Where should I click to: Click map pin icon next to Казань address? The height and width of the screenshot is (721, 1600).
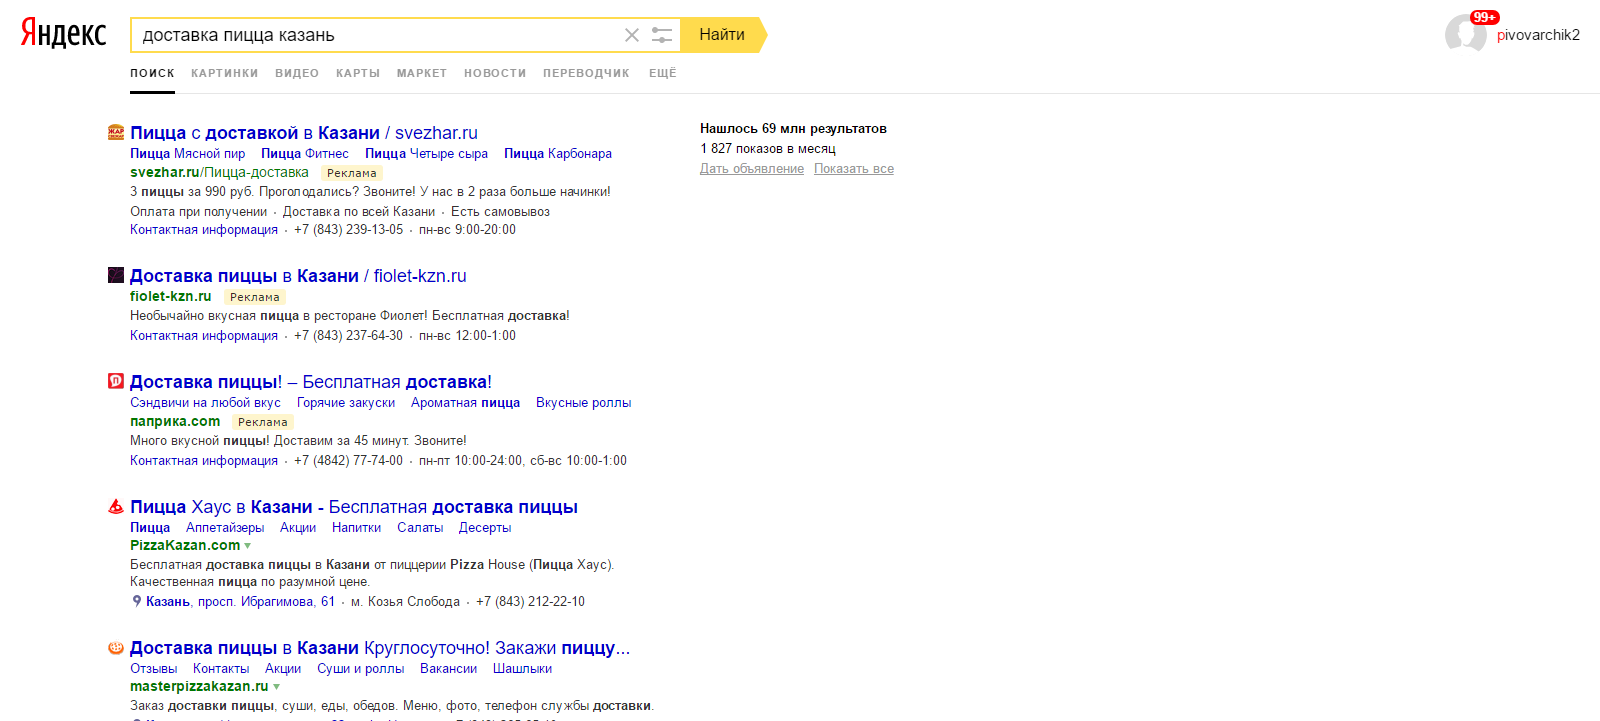(137, 601)
